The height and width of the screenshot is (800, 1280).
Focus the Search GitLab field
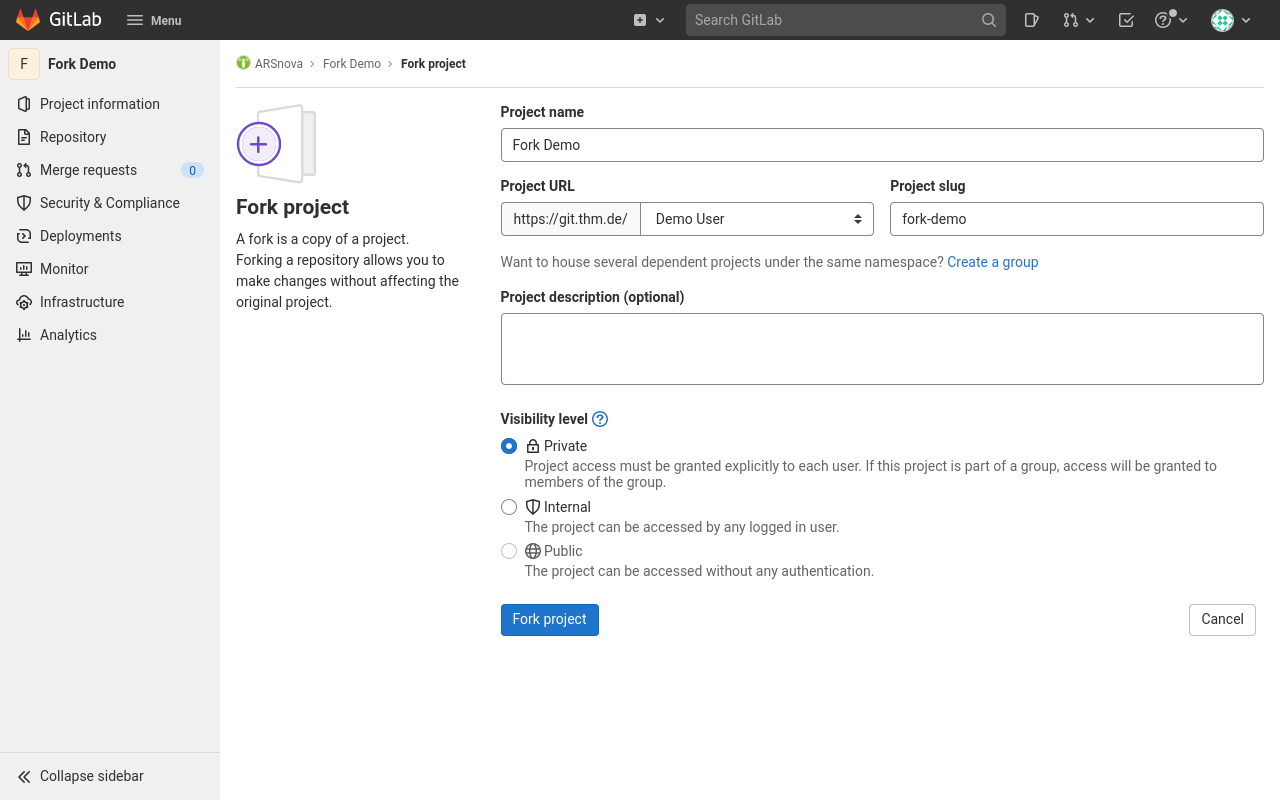[846, 20]
